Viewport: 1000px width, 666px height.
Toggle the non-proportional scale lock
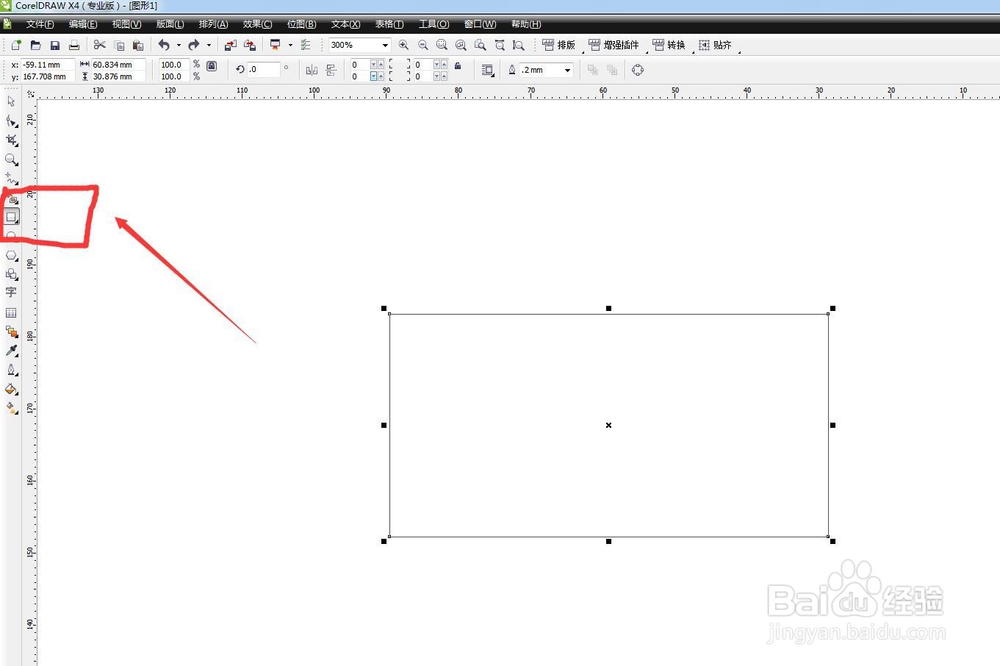pyautogui.click(x=212, y=66)
